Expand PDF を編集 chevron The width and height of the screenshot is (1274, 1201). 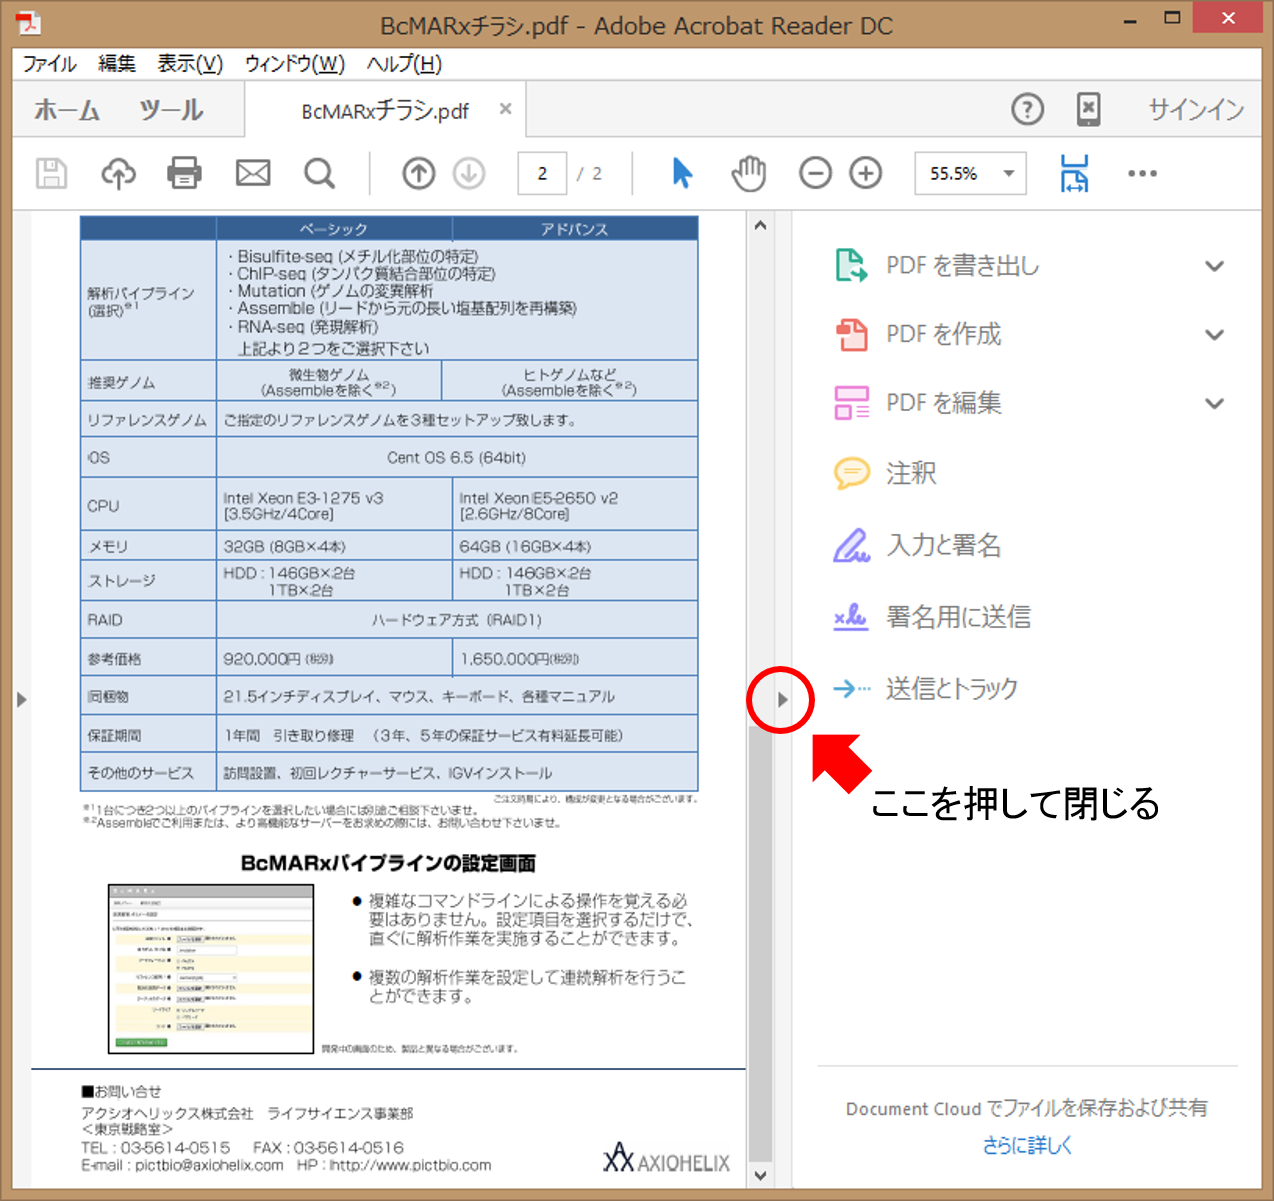(1215, 404)
